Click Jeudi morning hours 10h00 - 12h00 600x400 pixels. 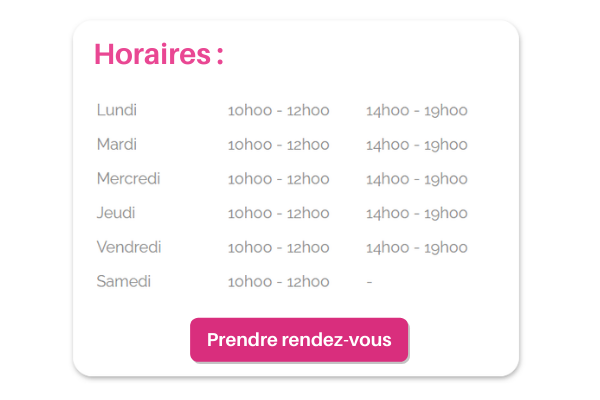pos(278,213)
